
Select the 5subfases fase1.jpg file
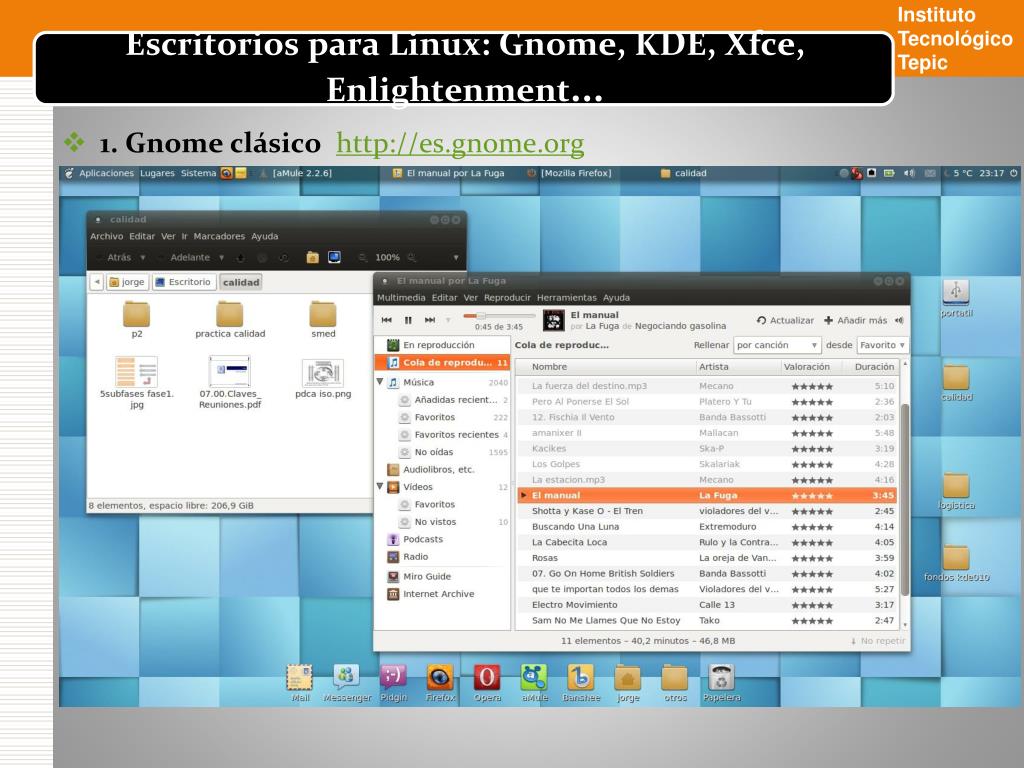[x=136, y=382]
